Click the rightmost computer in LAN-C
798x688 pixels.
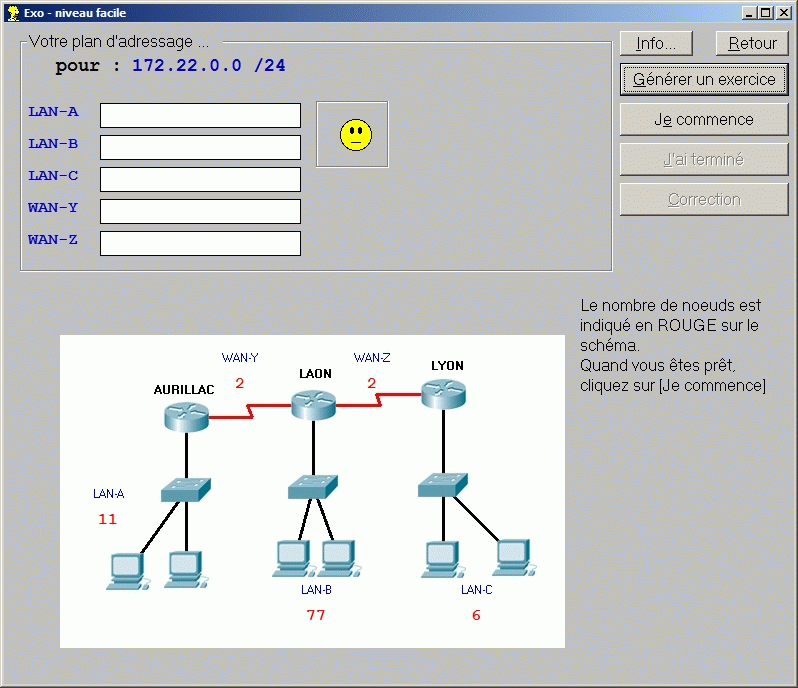[x=515, y=558]
